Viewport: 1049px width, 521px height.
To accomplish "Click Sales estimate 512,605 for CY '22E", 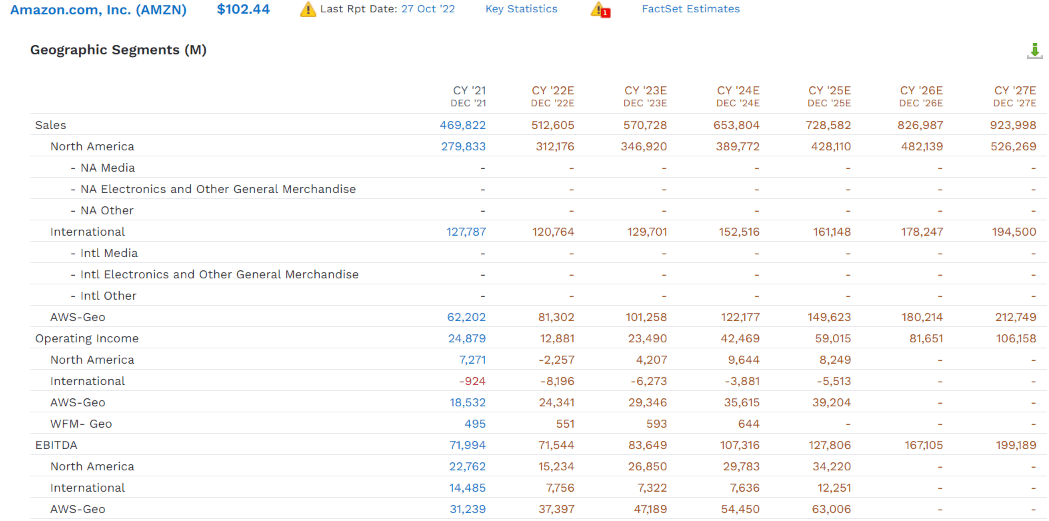I will click(x=552, y=125).
